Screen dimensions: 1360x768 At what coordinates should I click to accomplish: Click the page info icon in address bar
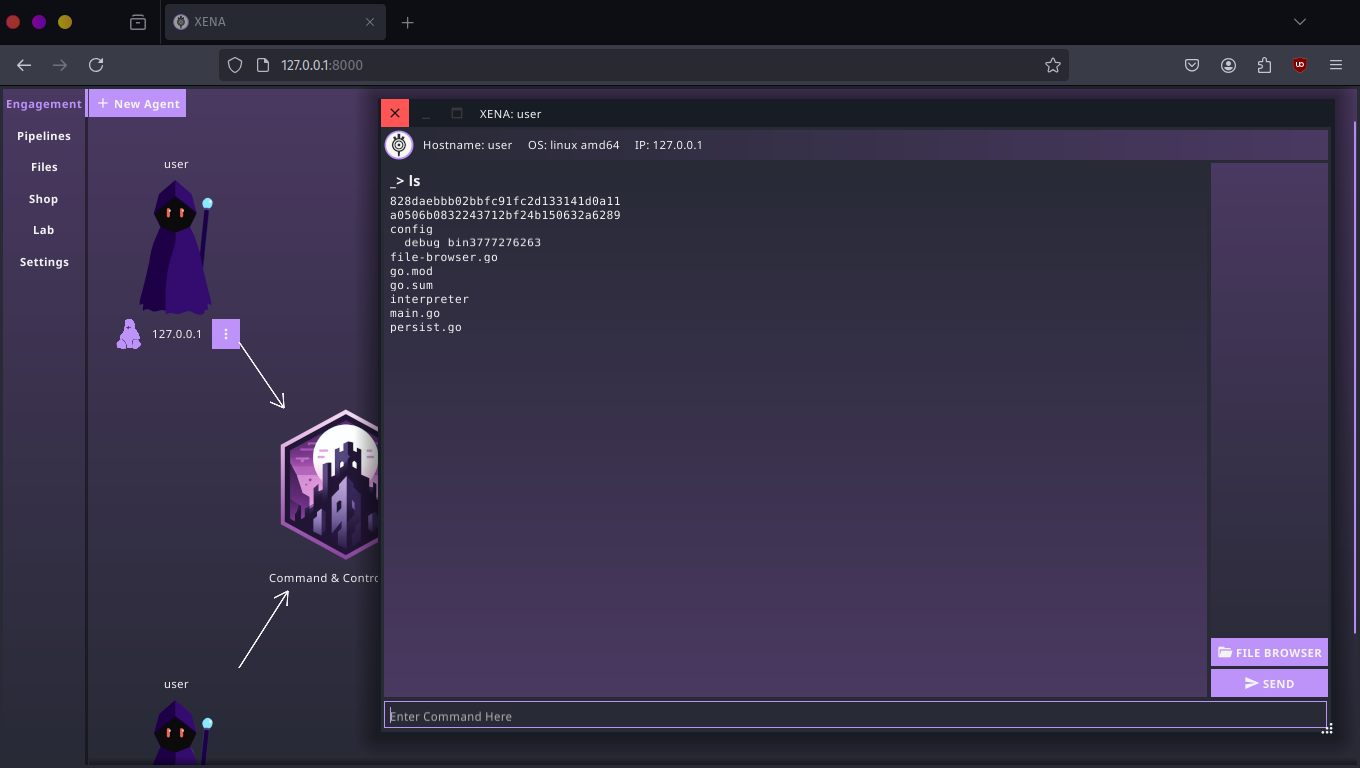(x=263, y=65)
